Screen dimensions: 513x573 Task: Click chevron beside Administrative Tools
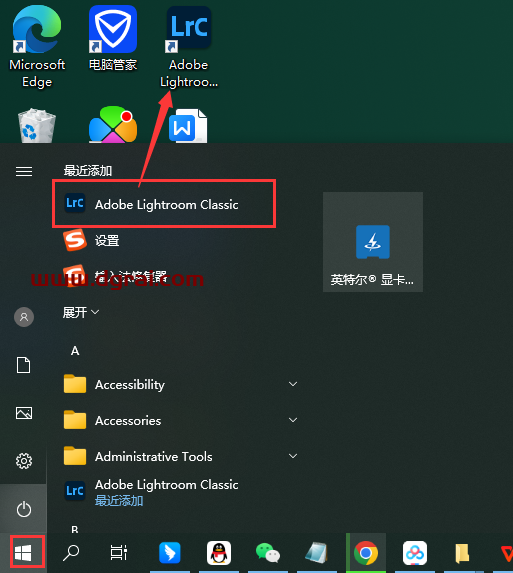293,456
